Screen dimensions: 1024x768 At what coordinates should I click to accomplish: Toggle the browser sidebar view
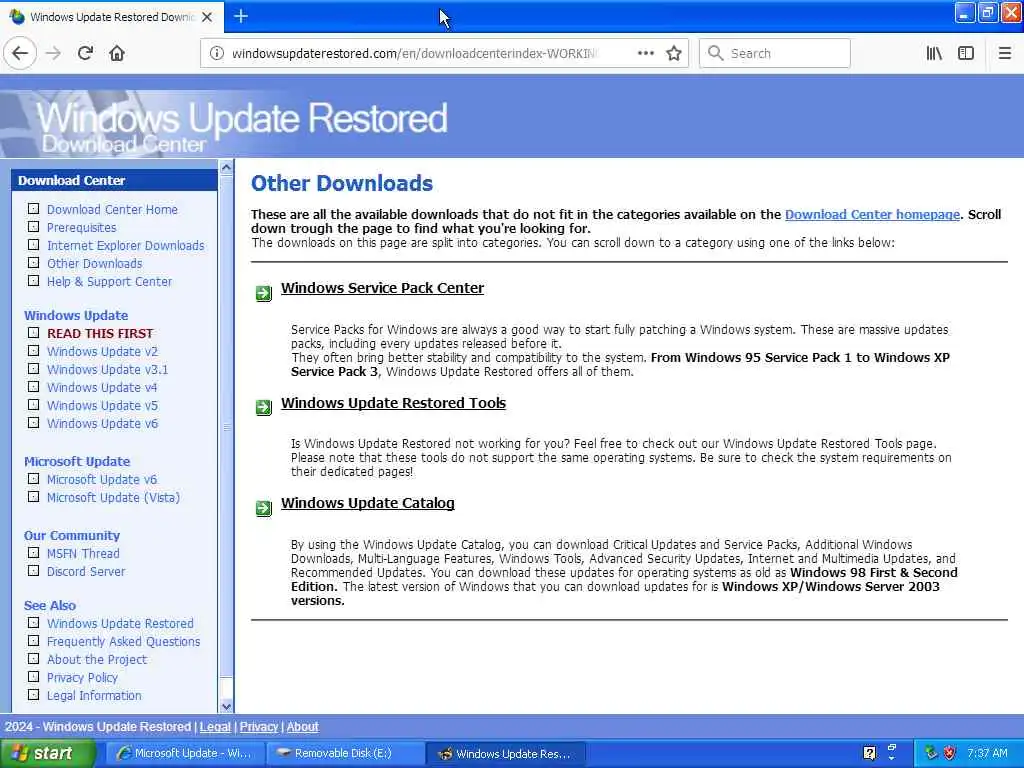point(966,53)
